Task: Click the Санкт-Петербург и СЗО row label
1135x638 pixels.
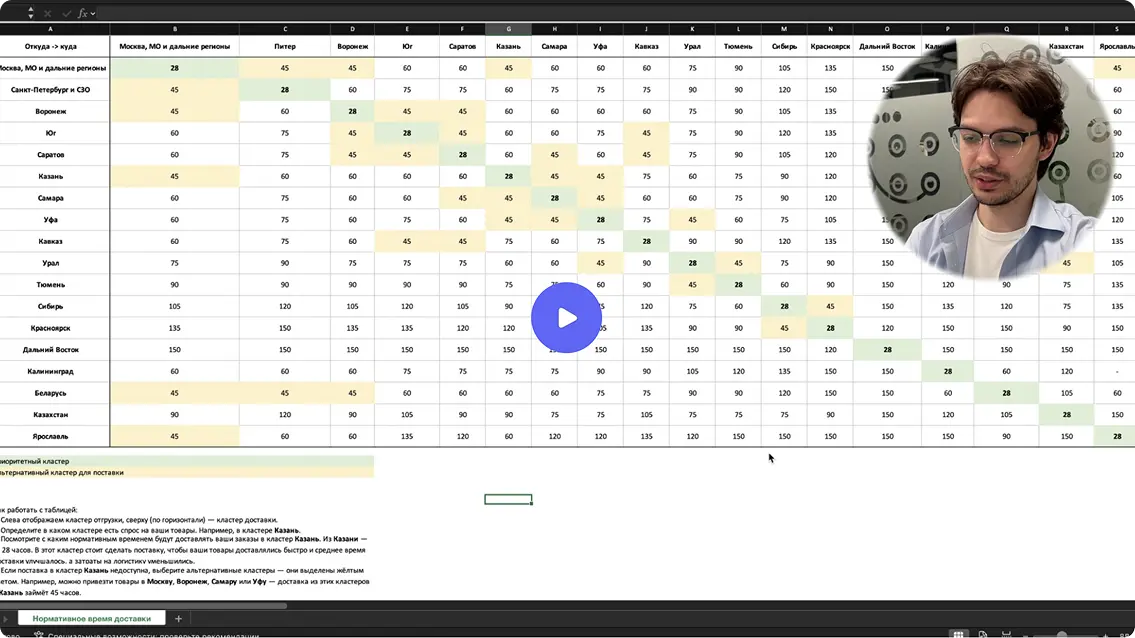Action: (50, 90)
